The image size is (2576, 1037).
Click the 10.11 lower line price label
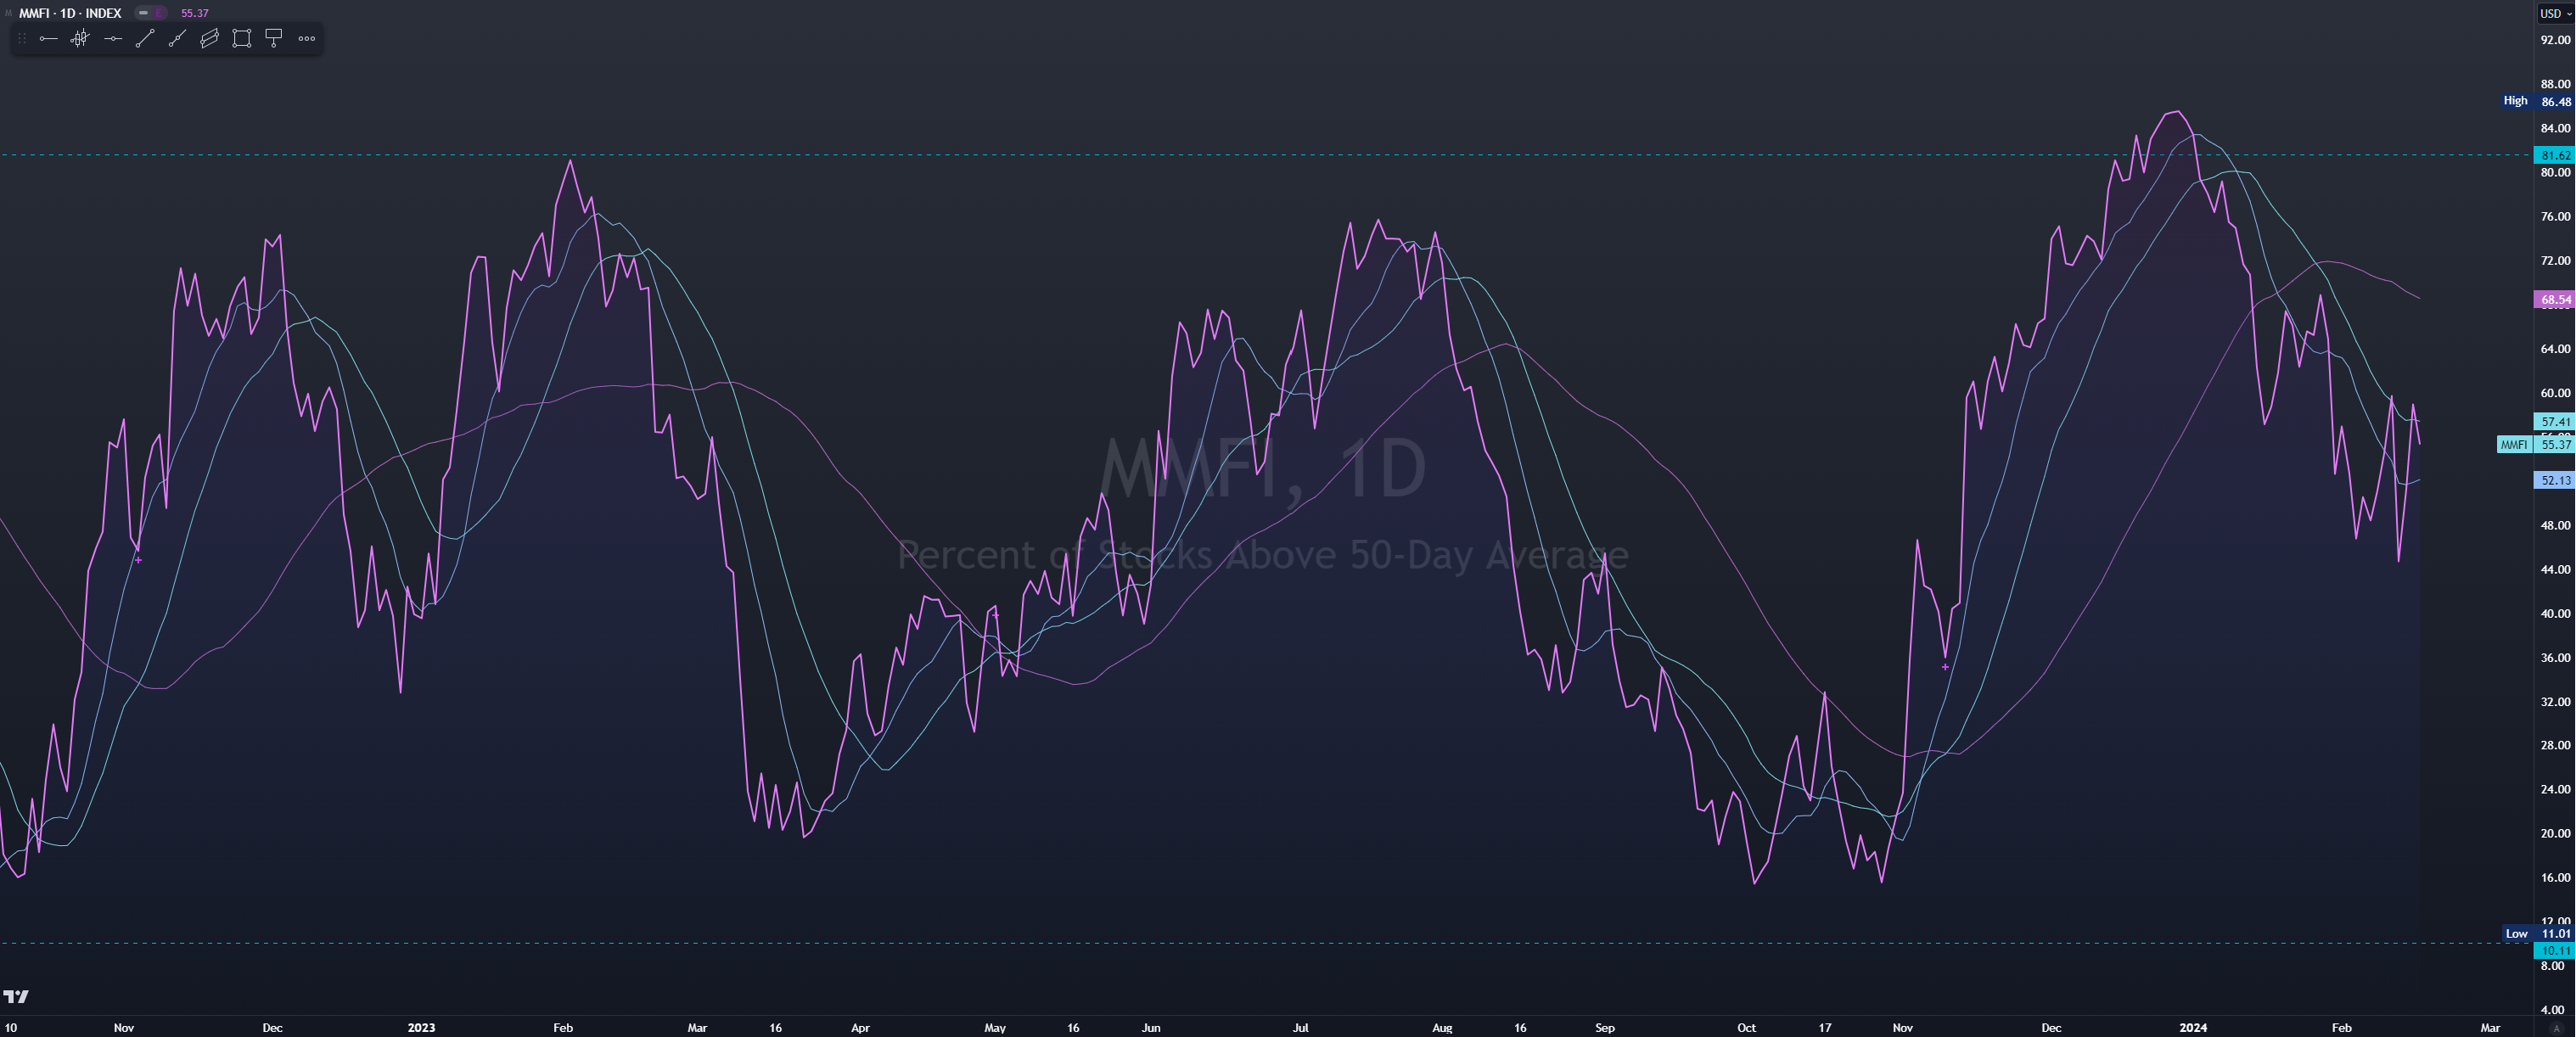click(2554, 950)
